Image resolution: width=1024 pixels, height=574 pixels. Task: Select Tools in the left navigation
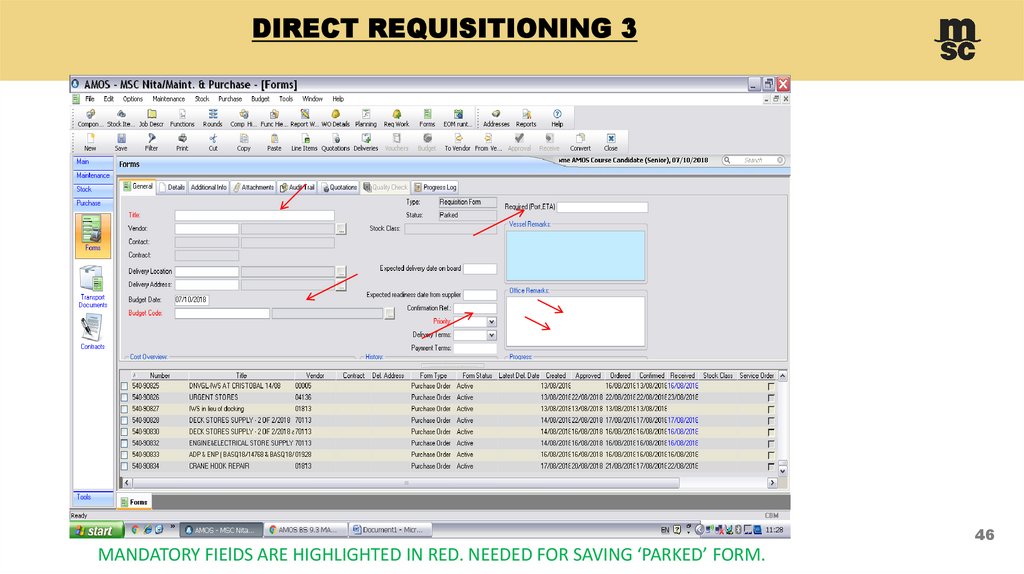pos(92,498)
